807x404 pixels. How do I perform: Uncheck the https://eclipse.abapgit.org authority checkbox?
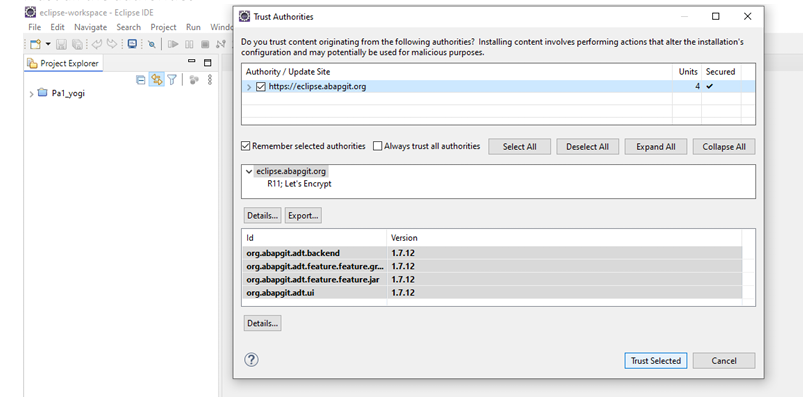(x=261, y=86)
